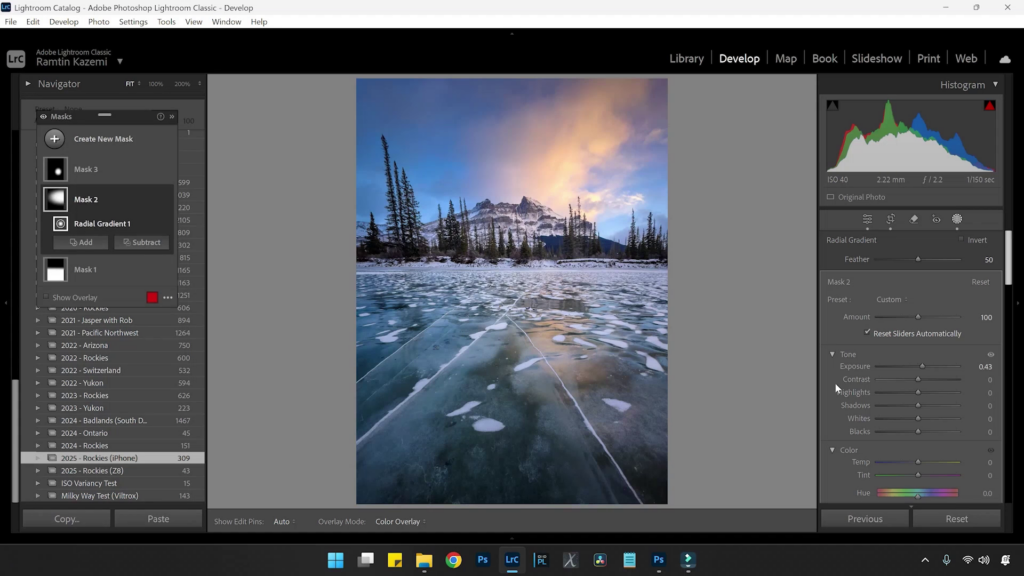
Task: Choose the Red Eye correction tool
Action: (936, 219)
